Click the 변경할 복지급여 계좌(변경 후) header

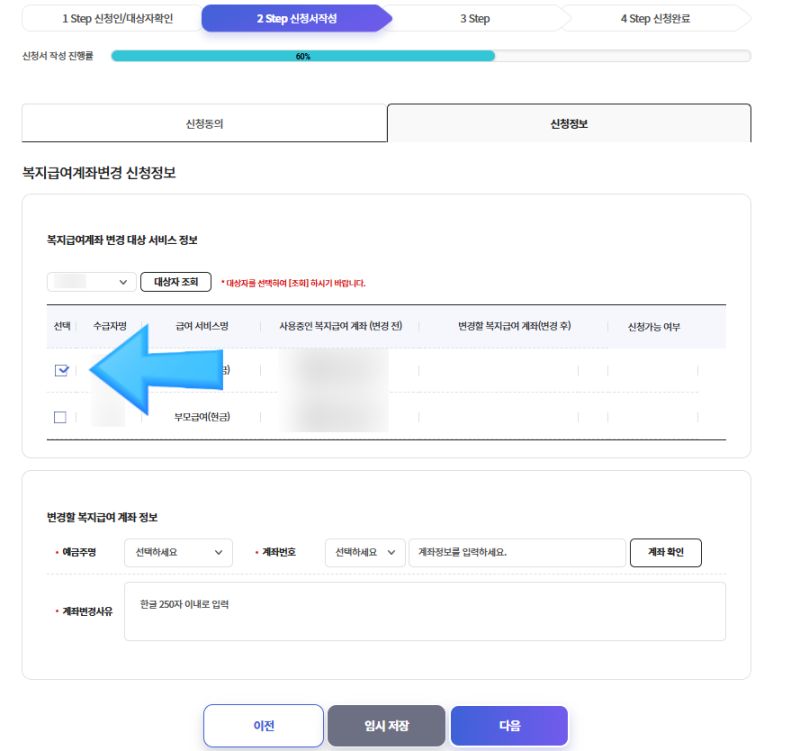(514, 326)
